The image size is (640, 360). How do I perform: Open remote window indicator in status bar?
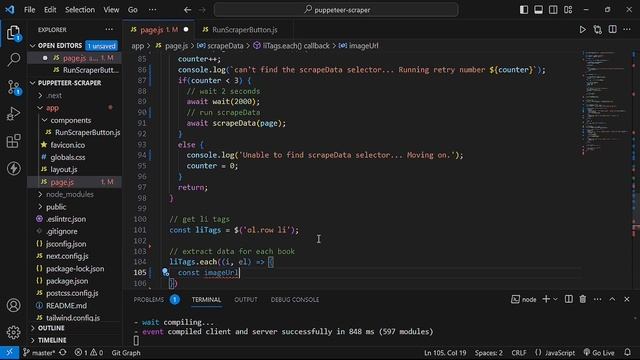pyautogui.click(x=9, y=353)
